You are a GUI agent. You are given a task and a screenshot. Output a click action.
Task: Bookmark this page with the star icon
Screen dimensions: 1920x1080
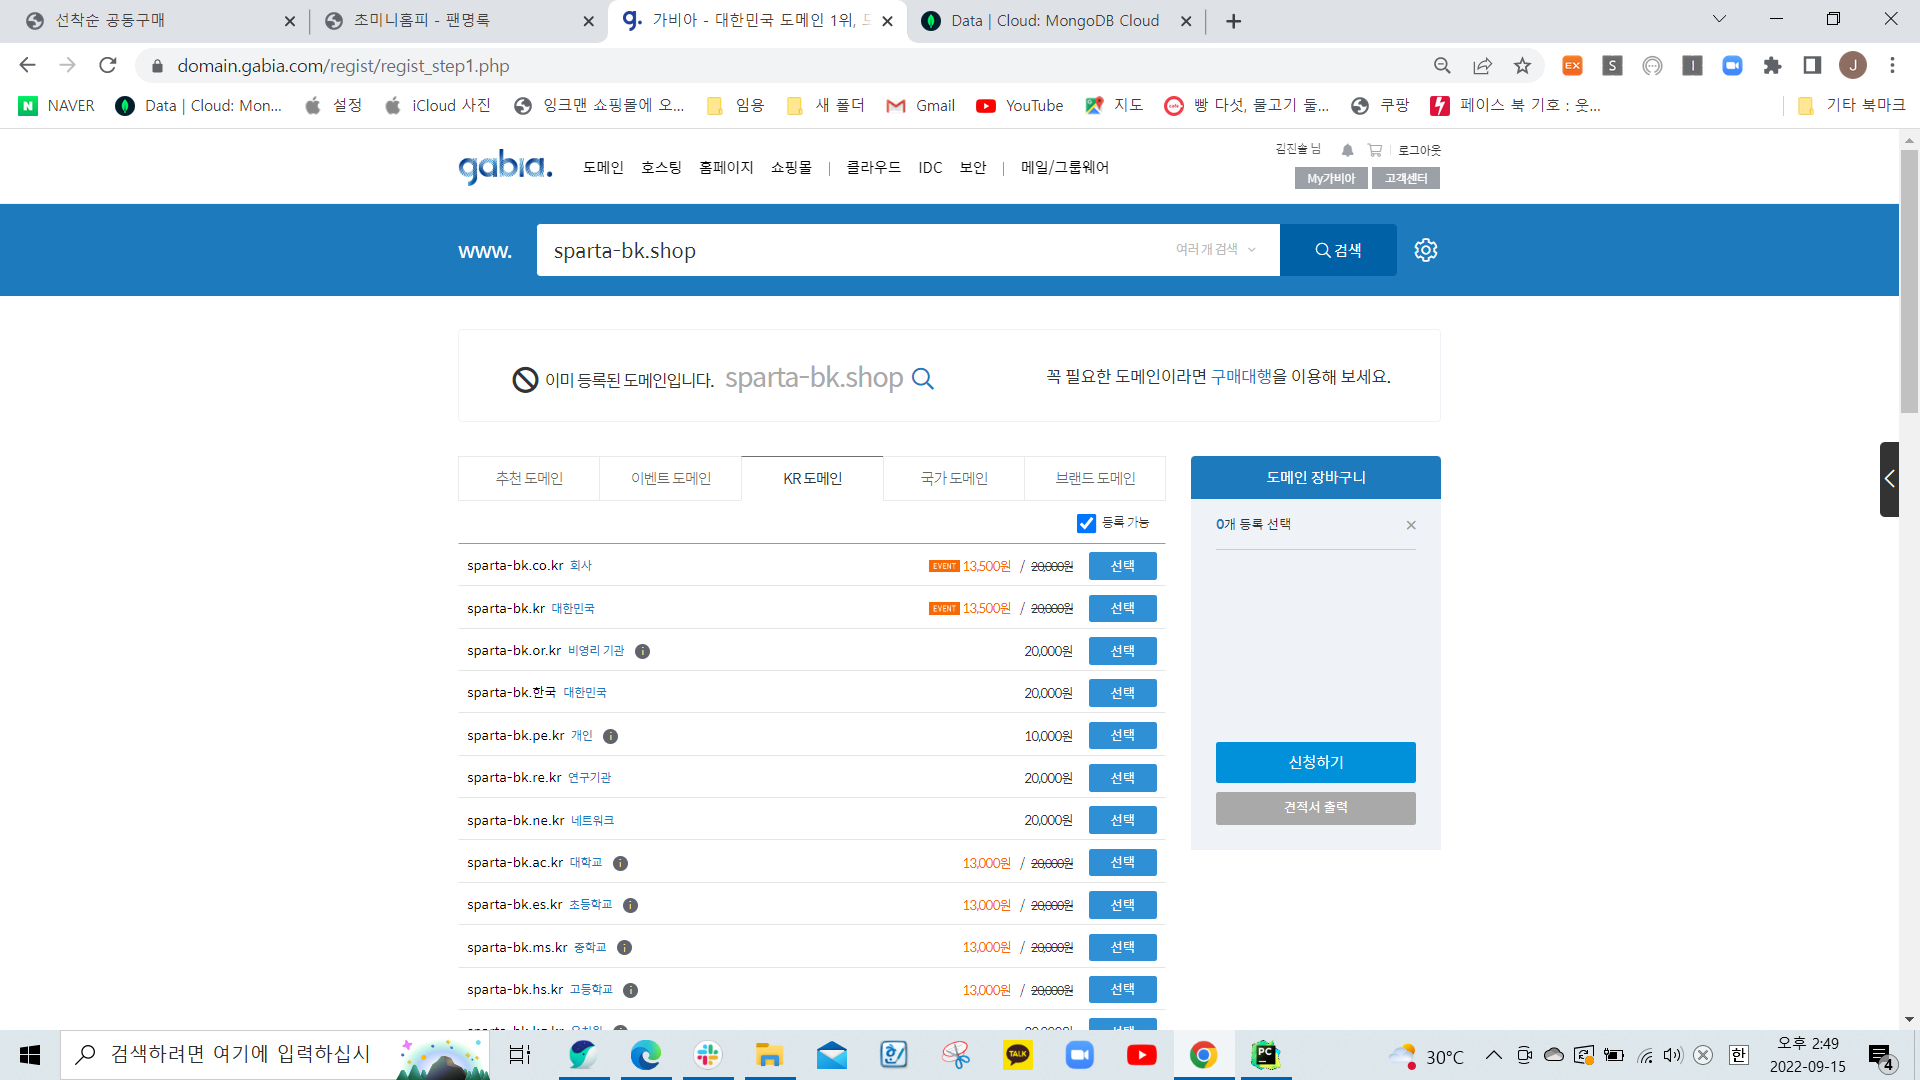pos(1522,66)
